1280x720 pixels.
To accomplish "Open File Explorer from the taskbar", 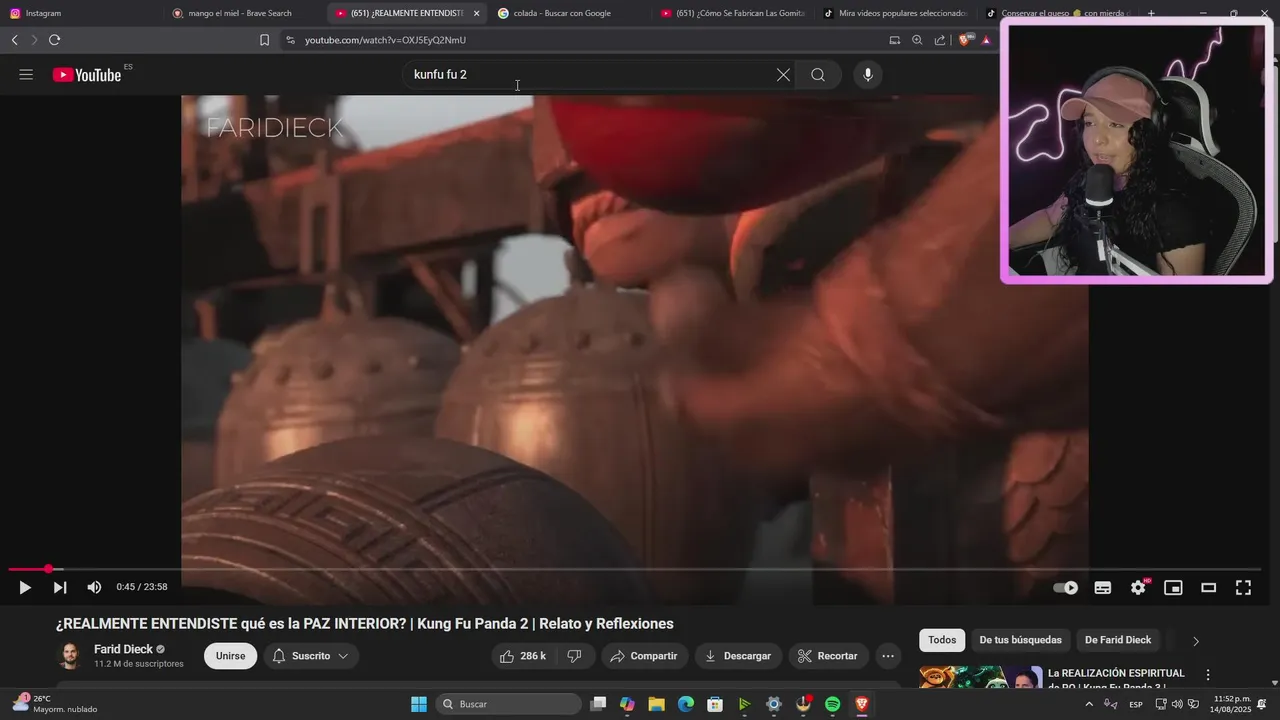I will pyautogui.click(x=656, y=704).
